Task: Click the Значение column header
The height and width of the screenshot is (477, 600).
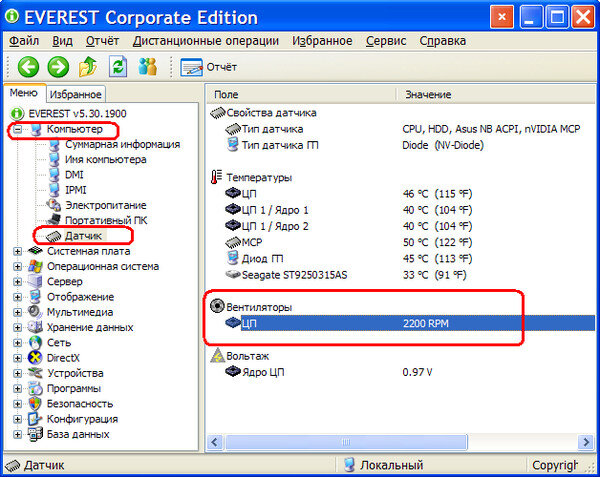Action: (x=496, y=94)
